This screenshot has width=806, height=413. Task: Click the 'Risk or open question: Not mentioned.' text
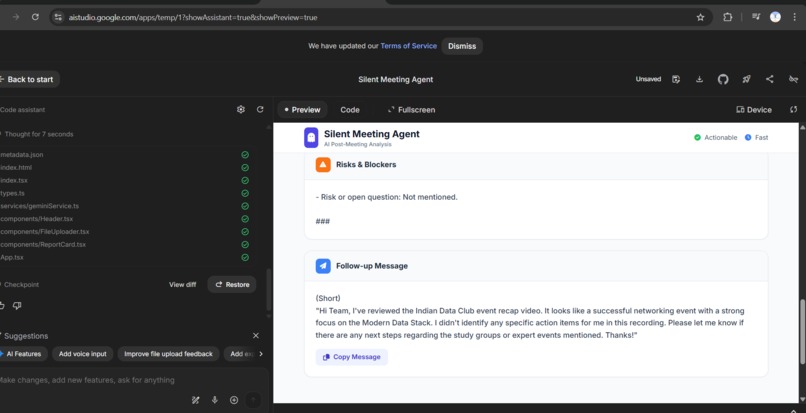click(x=387, y=197)
